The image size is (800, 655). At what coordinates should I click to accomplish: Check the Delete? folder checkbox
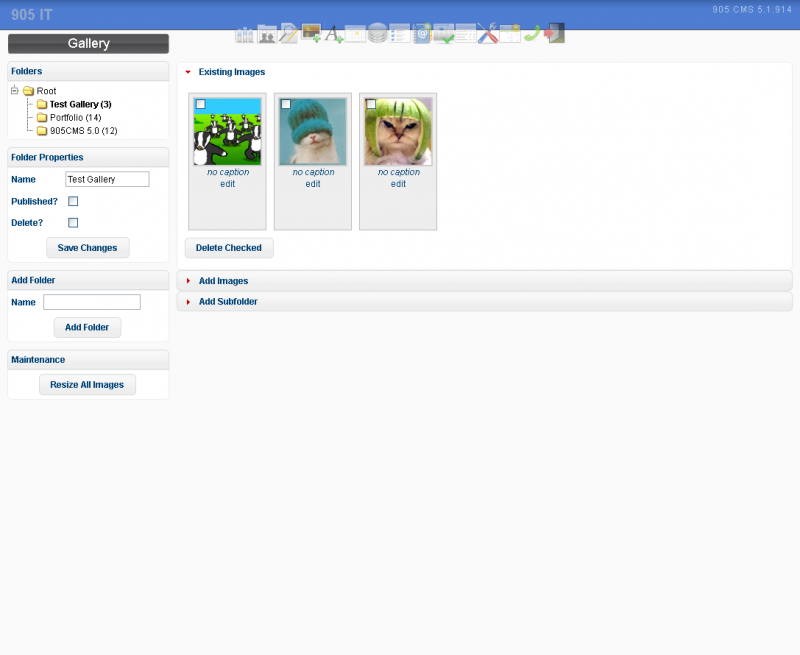73,223
